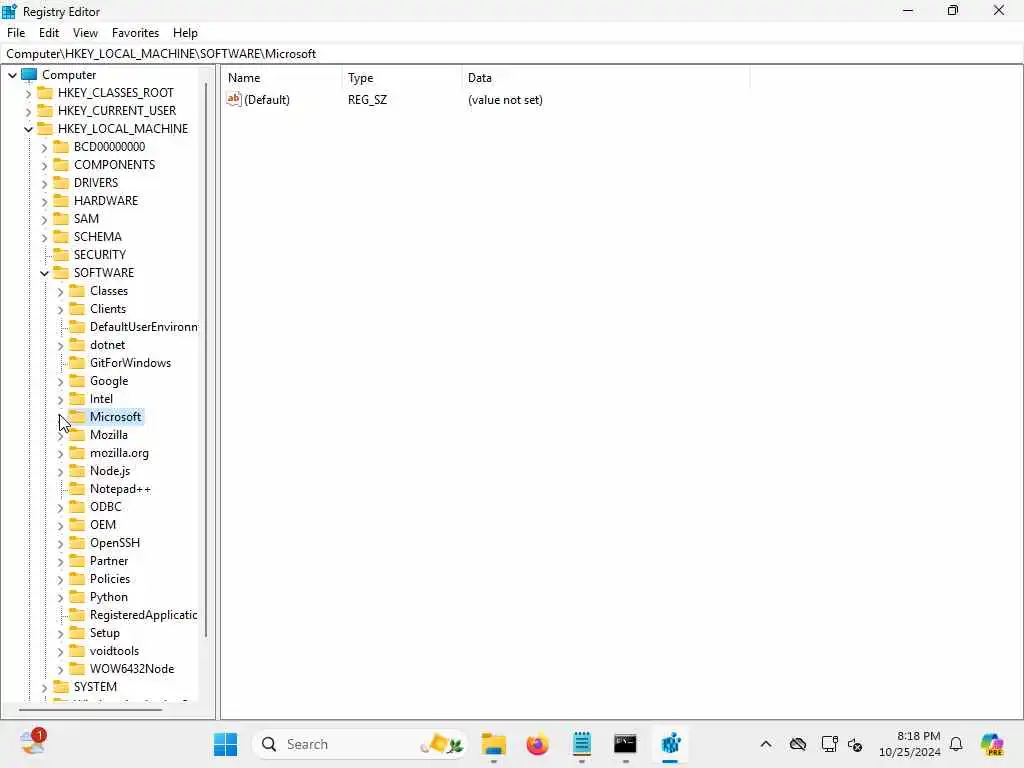The image size is (1024, 768).
Task: Select the RegisteredApplications key
Action: pyautogui.click(x=143, y=615)
